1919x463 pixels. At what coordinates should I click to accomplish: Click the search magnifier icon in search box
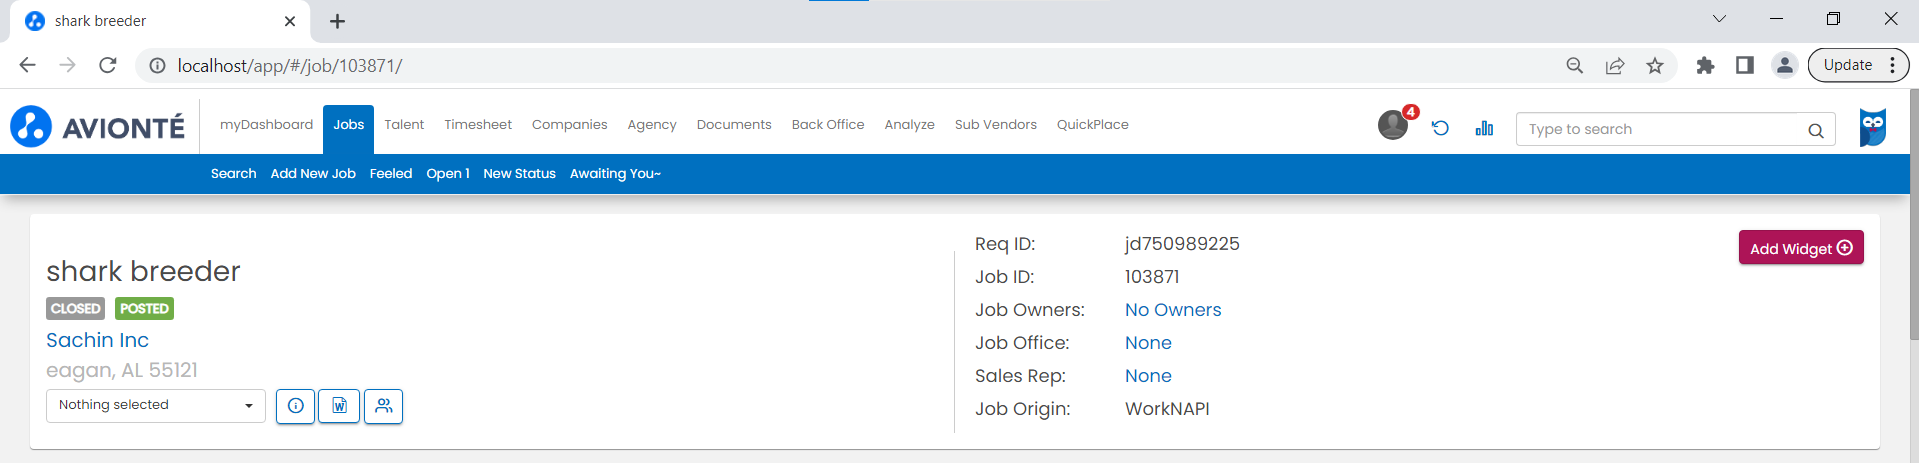[x=1816, y=130]
